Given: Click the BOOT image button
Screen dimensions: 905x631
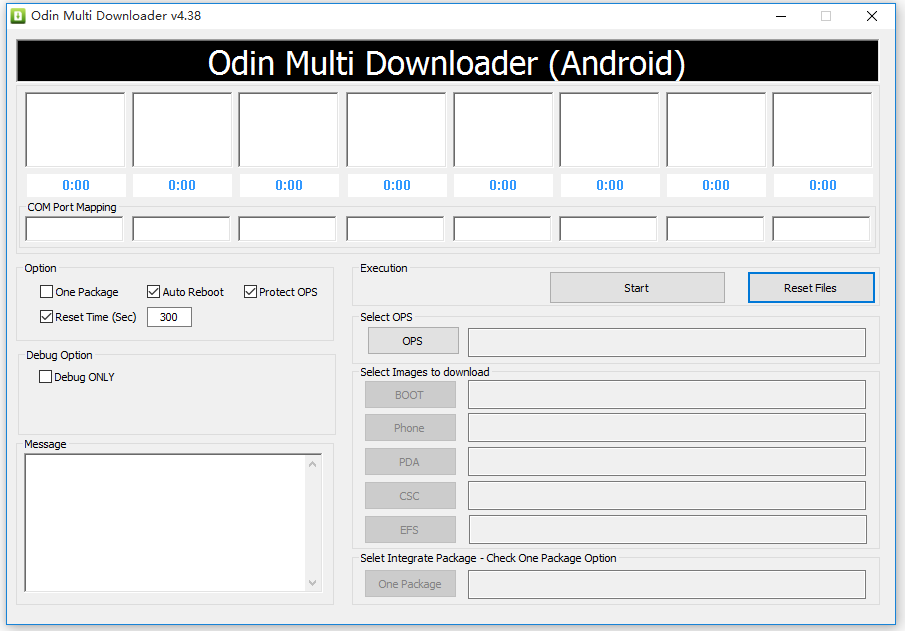Looking at the screenshot, I should (410, 395).
